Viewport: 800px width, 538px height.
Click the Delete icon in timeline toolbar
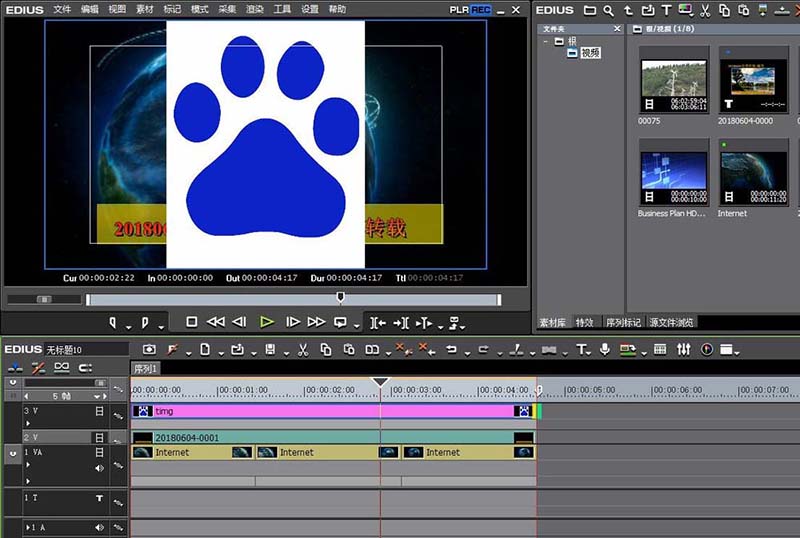point(404,349)
